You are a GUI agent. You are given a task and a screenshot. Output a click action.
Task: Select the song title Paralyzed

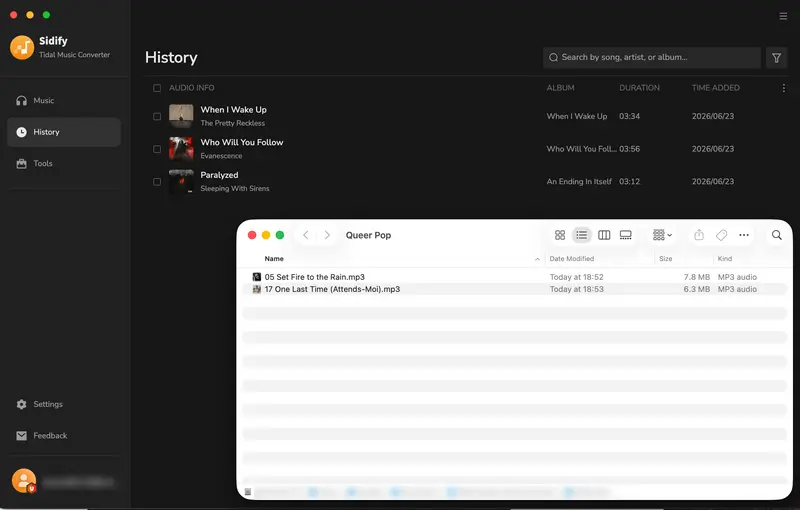point(219,175)
